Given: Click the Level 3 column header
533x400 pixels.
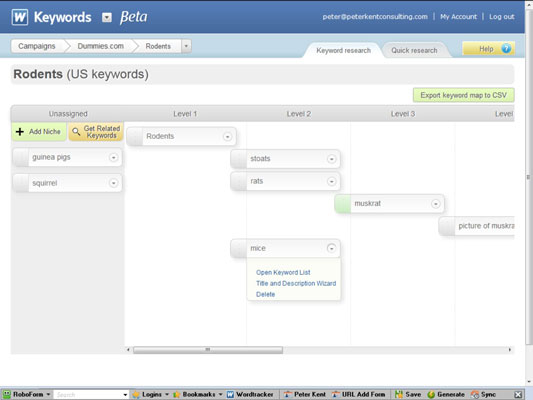Looking at the screenshot, I should tap(403, 114).
